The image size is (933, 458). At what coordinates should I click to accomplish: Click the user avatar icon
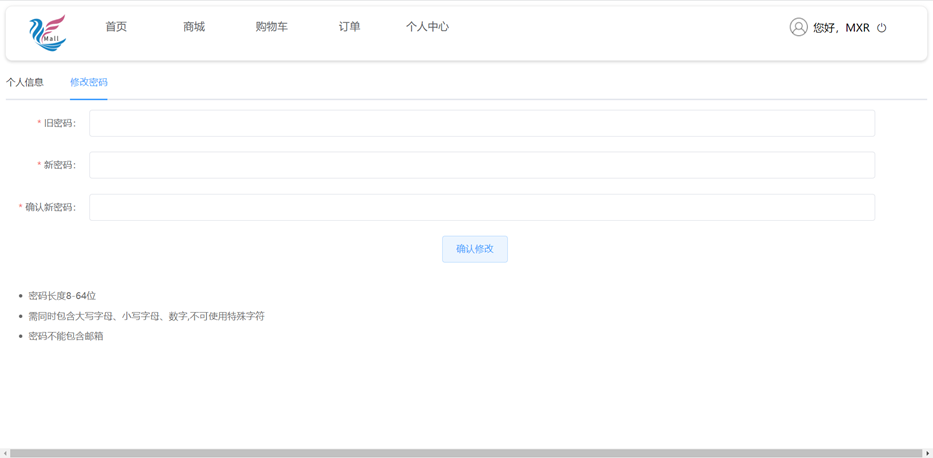pyautogui.click(x=799, y=27)
